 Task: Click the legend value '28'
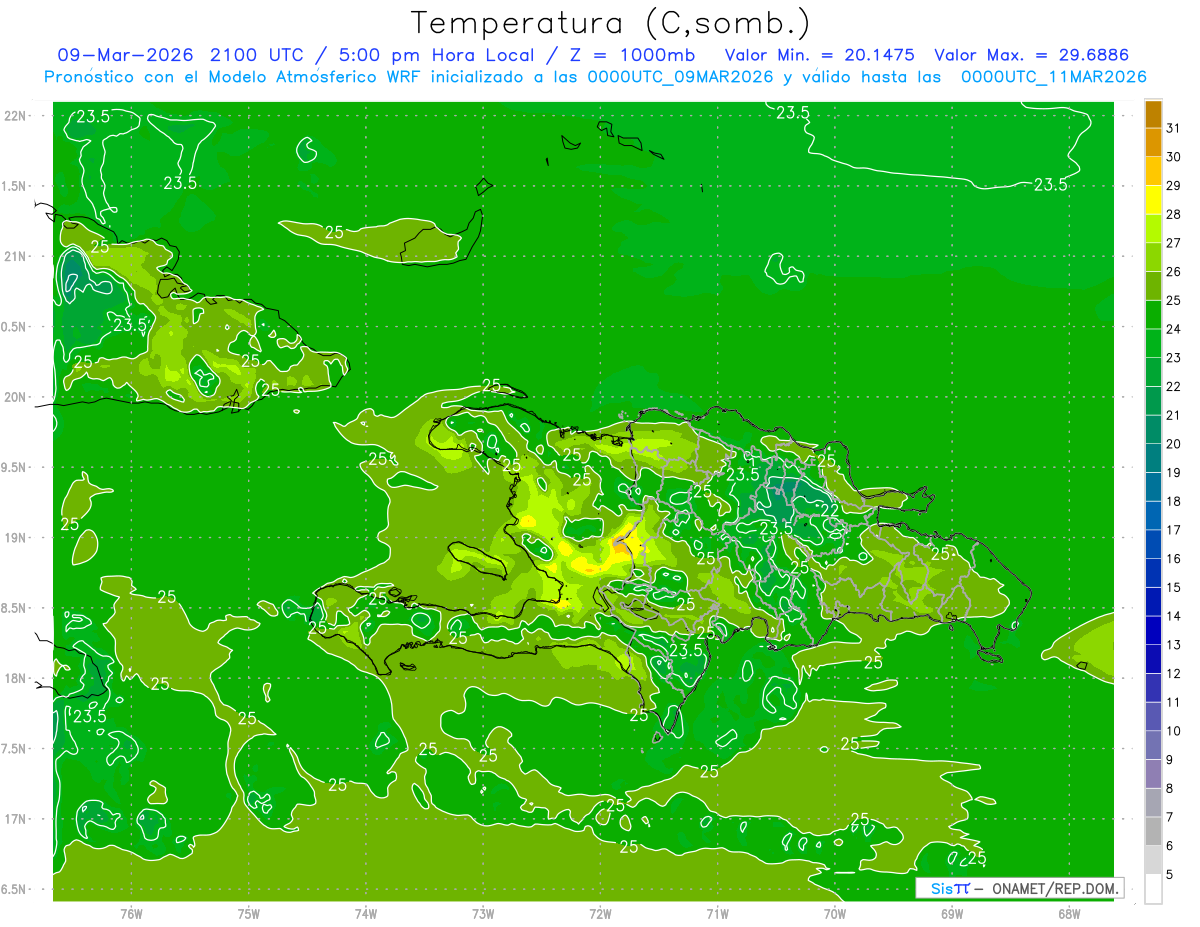(1173, 214)
